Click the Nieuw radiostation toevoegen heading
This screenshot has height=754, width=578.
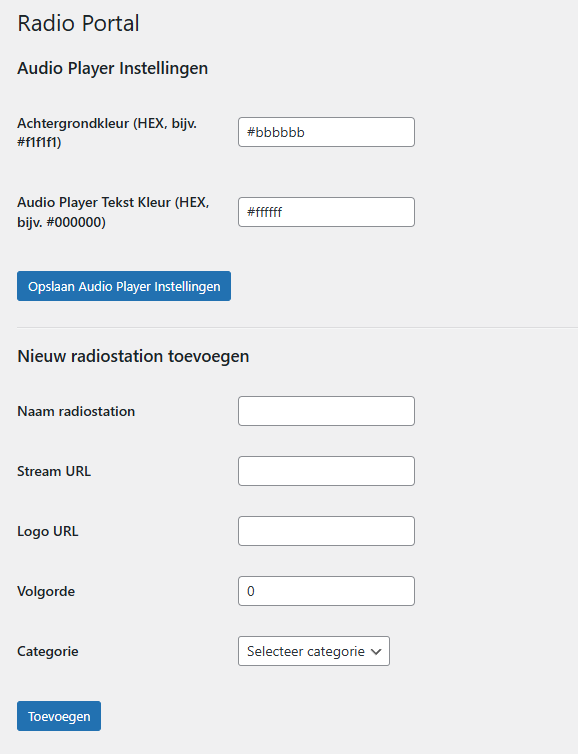pyautogui.click(x=133, y=356)
